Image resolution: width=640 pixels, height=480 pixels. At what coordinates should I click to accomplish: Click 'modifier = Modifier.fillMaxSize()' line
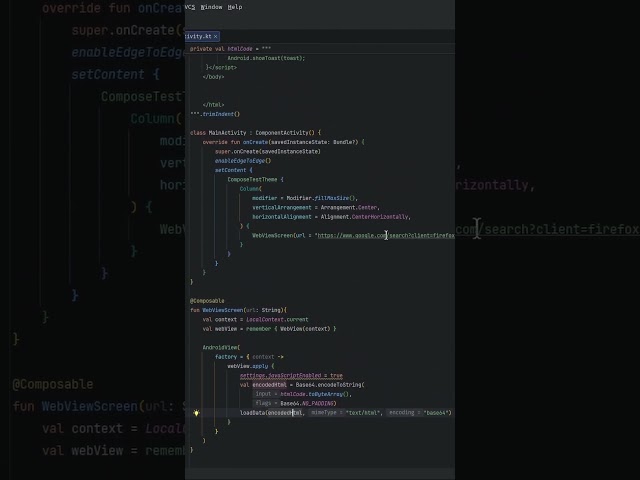(305, 198)
